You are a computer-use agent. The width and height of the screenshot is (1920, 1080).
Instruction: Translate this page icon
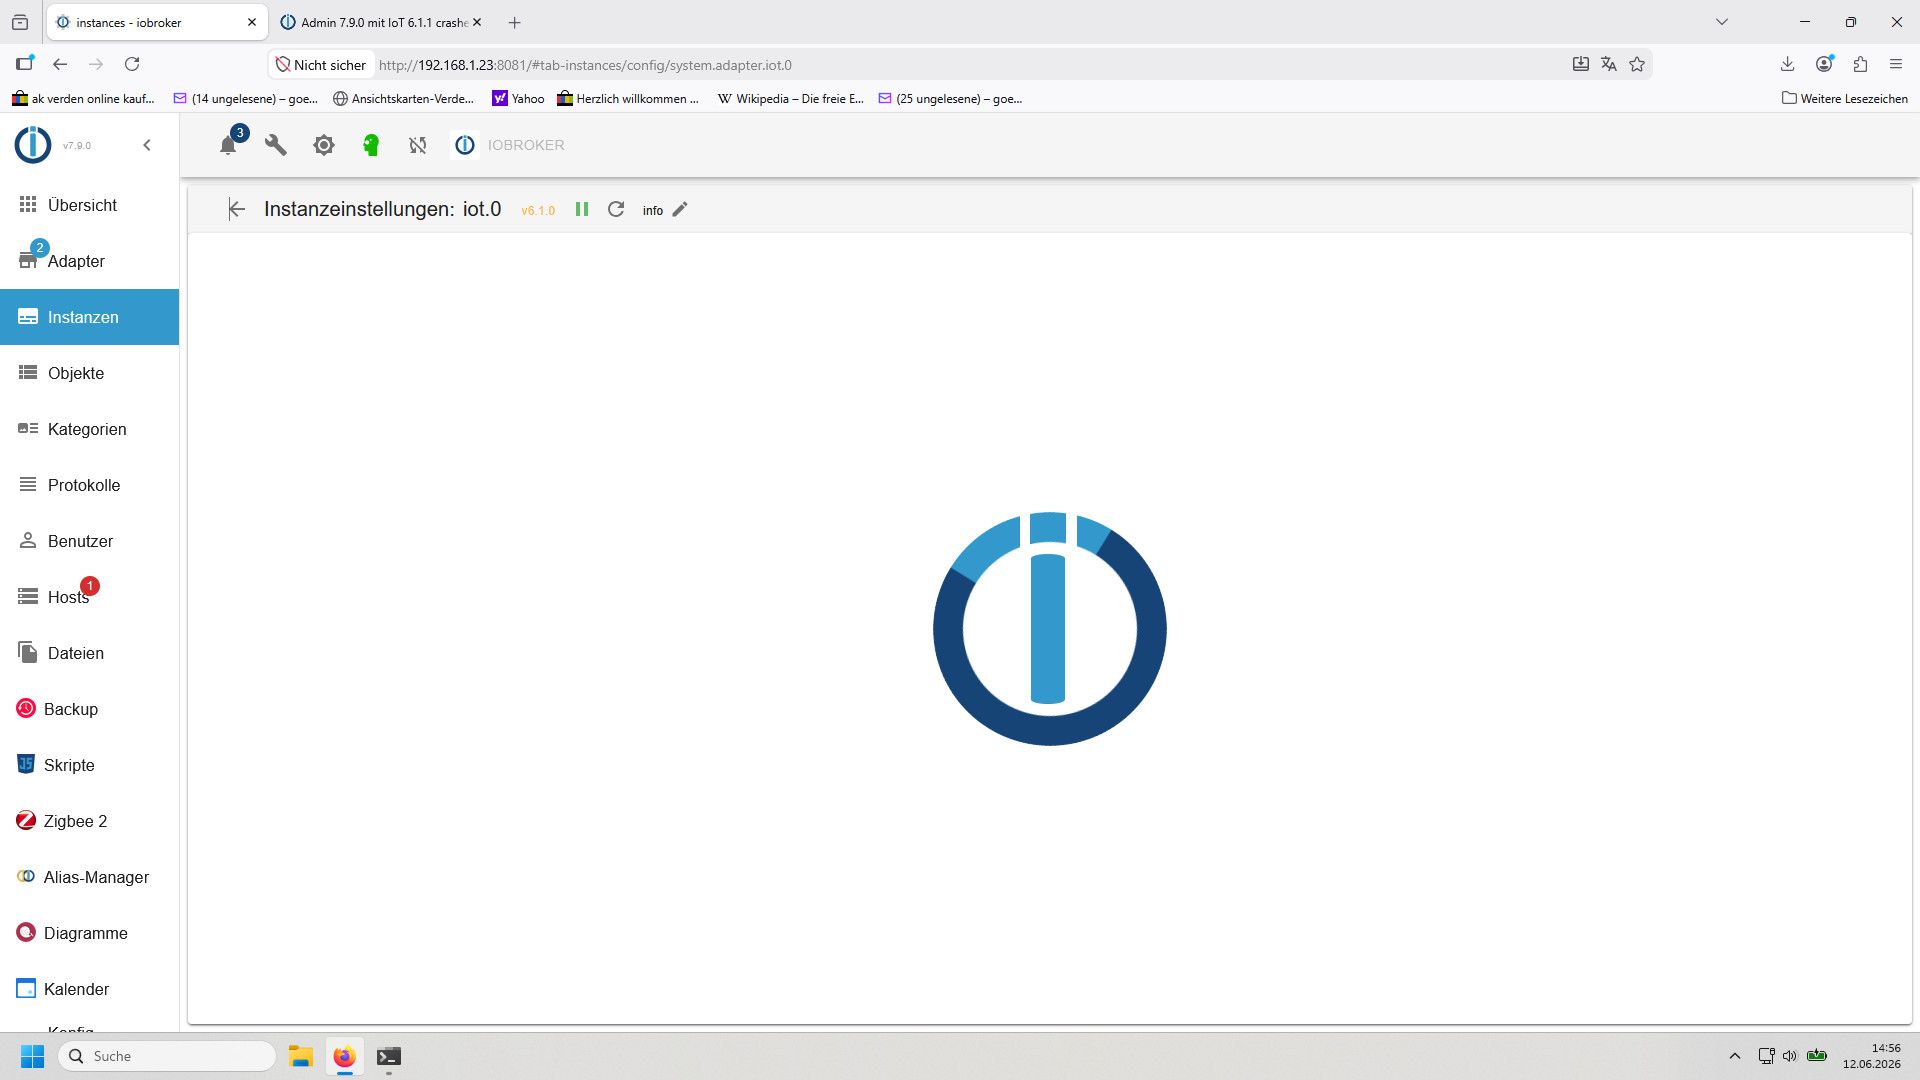click(x=1609, y=64)
